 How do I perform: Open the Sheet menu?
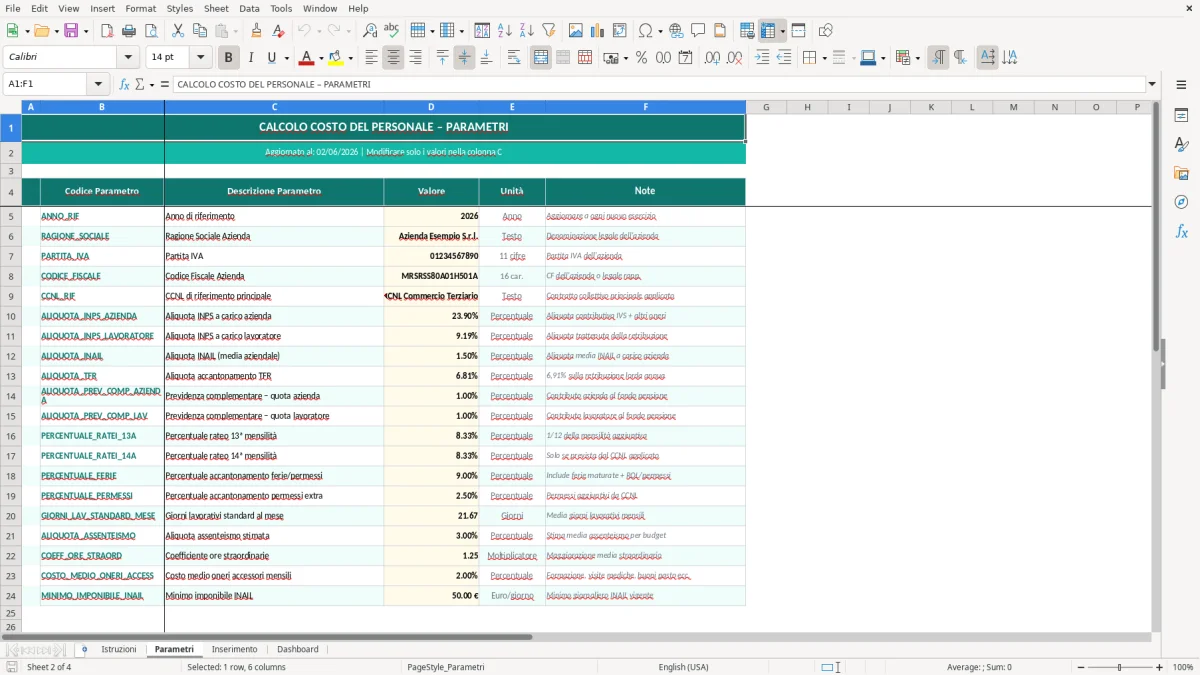click(216, 8)
